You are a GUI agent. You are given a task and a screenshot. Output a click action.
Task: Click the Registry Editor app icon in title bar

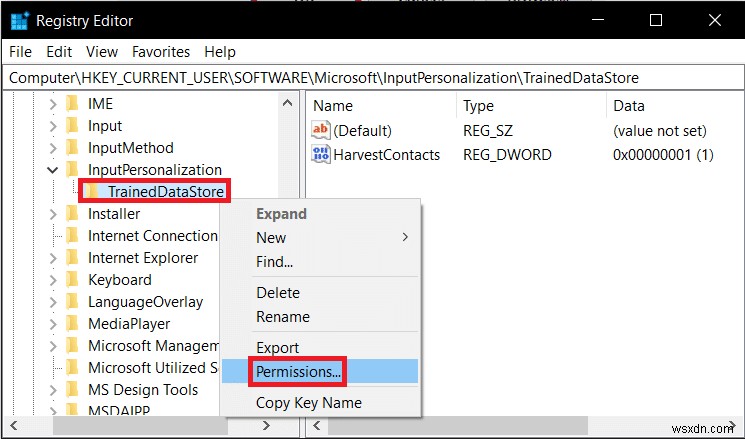(x=19, y=21)
